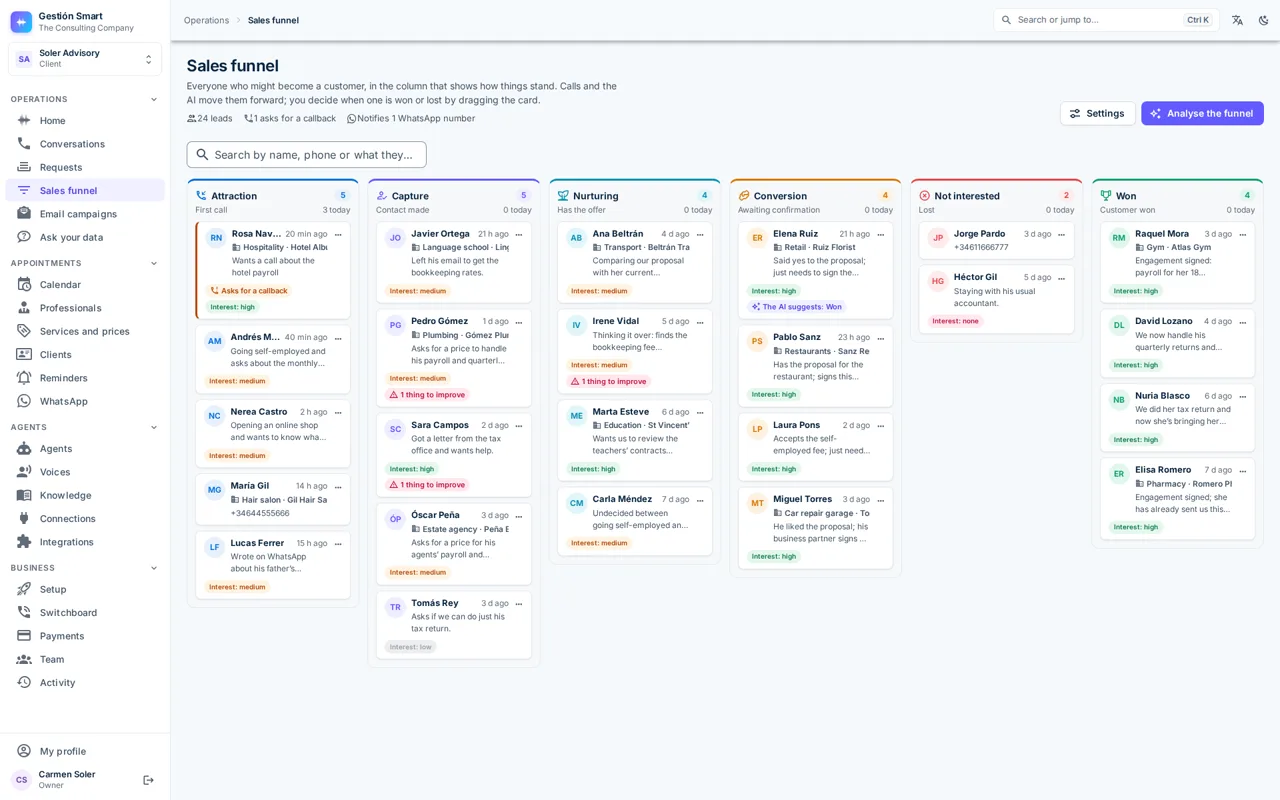Image resolution: width=1280 pixels, height=800 pixels.
Task: Click the Setup rocket icon
Action: (x=24, y=589)
